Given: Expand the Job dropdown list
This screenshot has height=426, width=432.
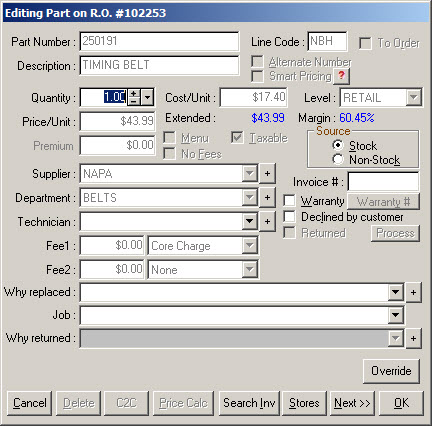Looking at the screenshot, I should 395,315.
